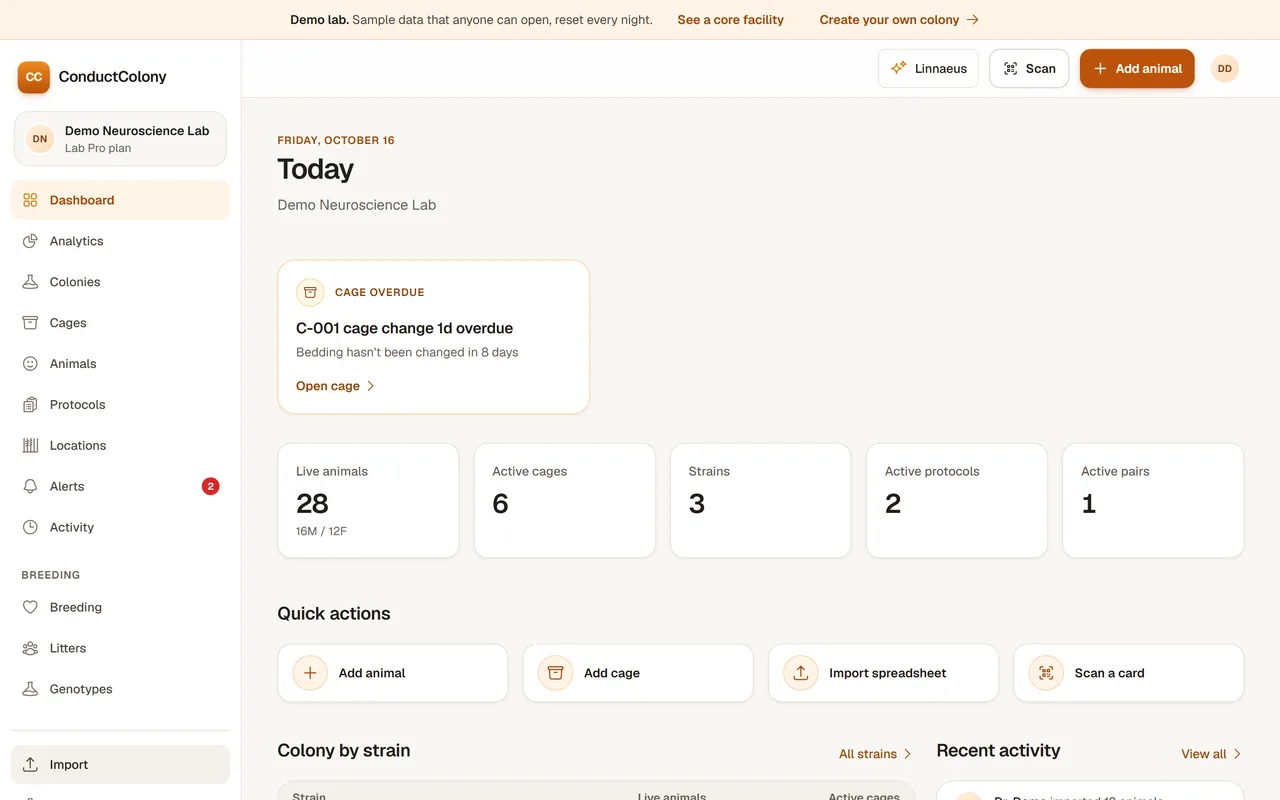Click the Breeding heart icon
Viewport: 1280px width, 800px height.
(30, 607)
